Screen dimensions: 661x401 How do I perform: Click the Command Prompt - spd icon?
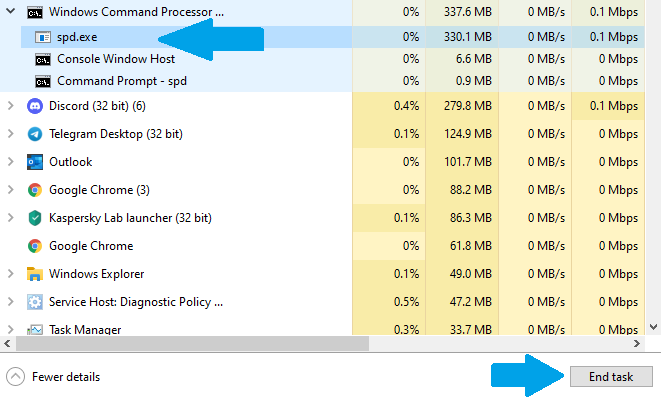coord(43,81)
